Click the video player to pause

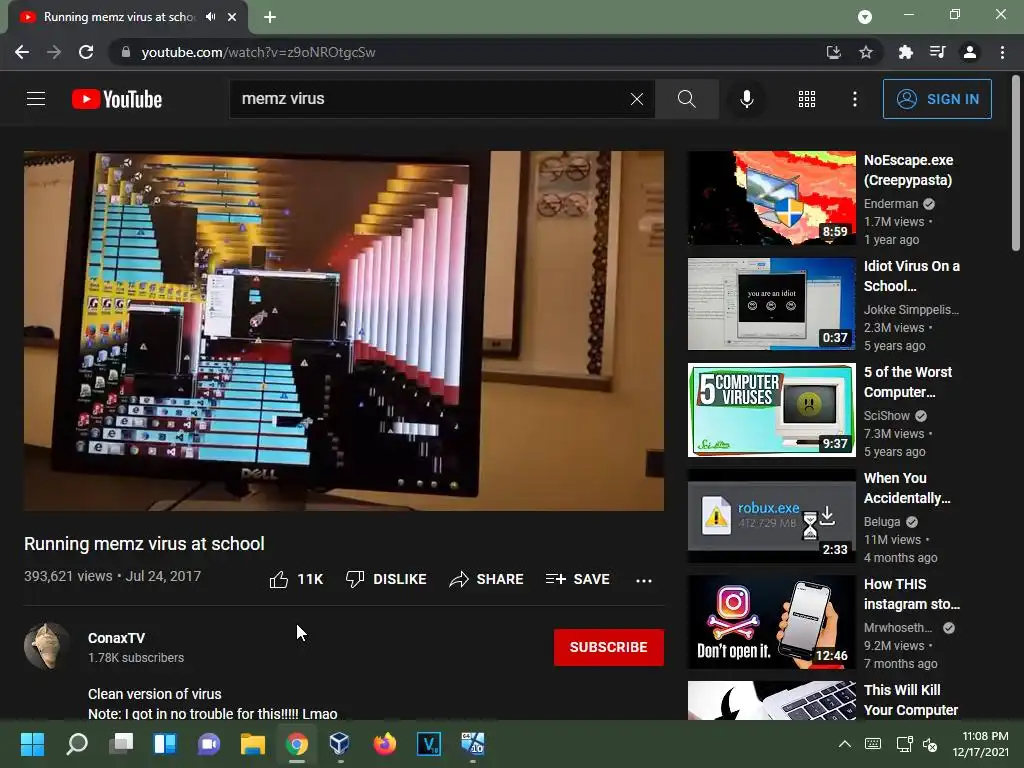click(344, 330)
